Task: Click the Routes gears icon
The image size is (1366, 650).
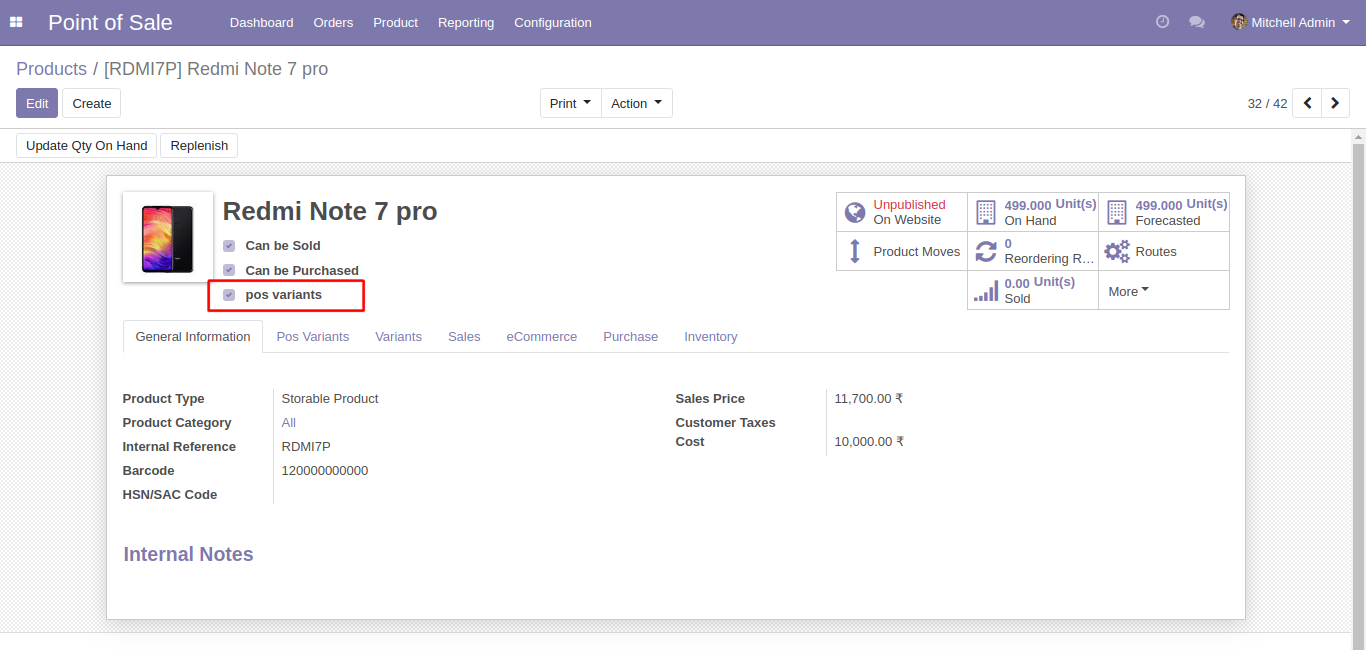Action: tap(1117, 251)
